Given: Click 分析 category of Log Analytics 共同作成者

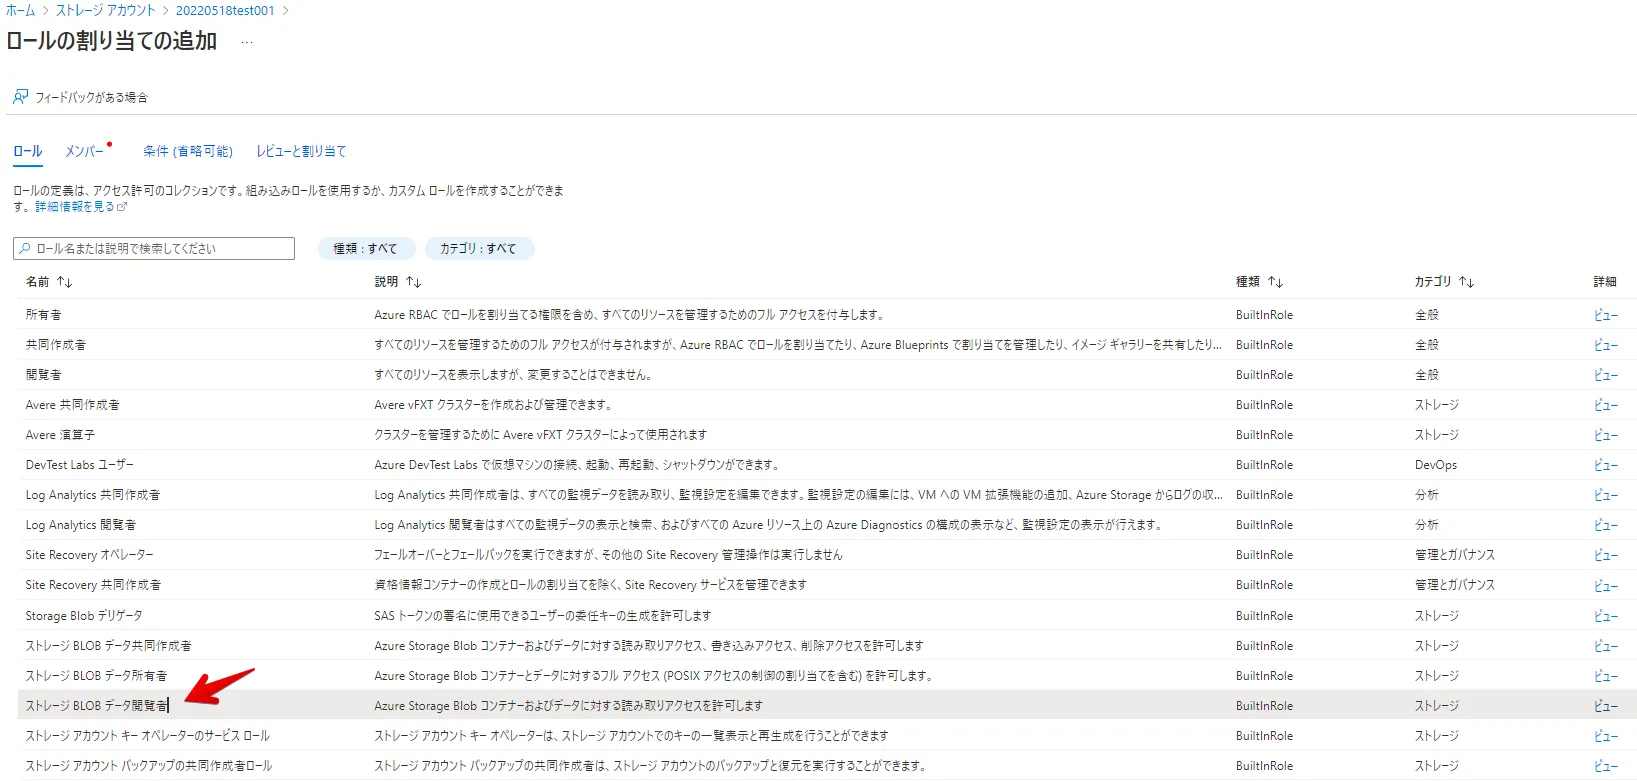Looking at the screenshot, I should tap(1426, 494).
